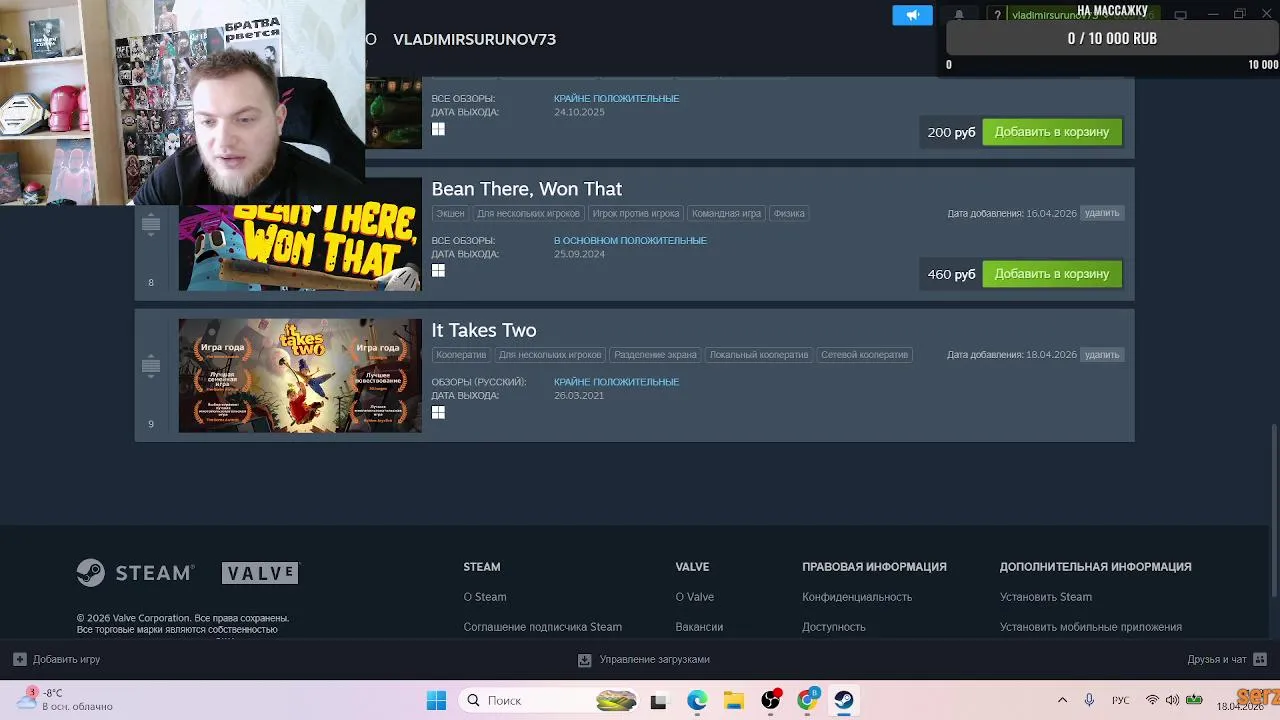This screenshot has height=720, width=1280.
Task: Select the Кооператив tag
Action: pyautogui.click(x=461, y=355)
